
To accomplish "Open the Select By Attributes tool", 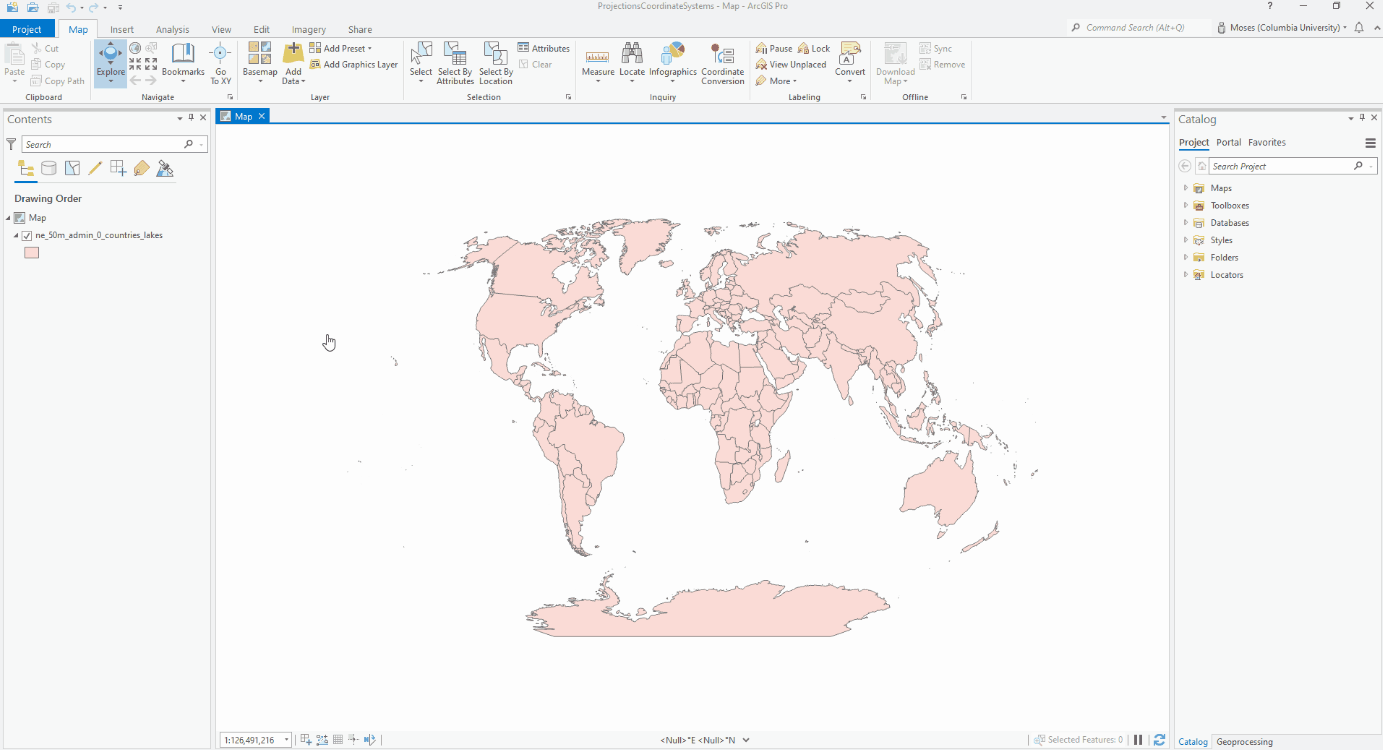I will pyautogui.click(x=455, y=62).
